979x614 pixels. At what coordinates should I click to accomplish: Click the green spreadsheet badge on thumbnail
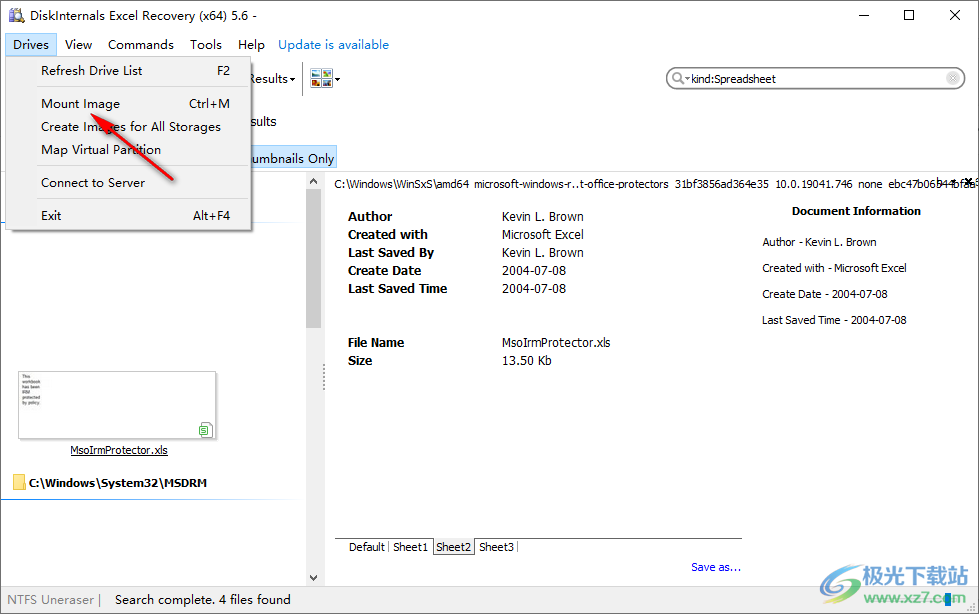point(205,430)
